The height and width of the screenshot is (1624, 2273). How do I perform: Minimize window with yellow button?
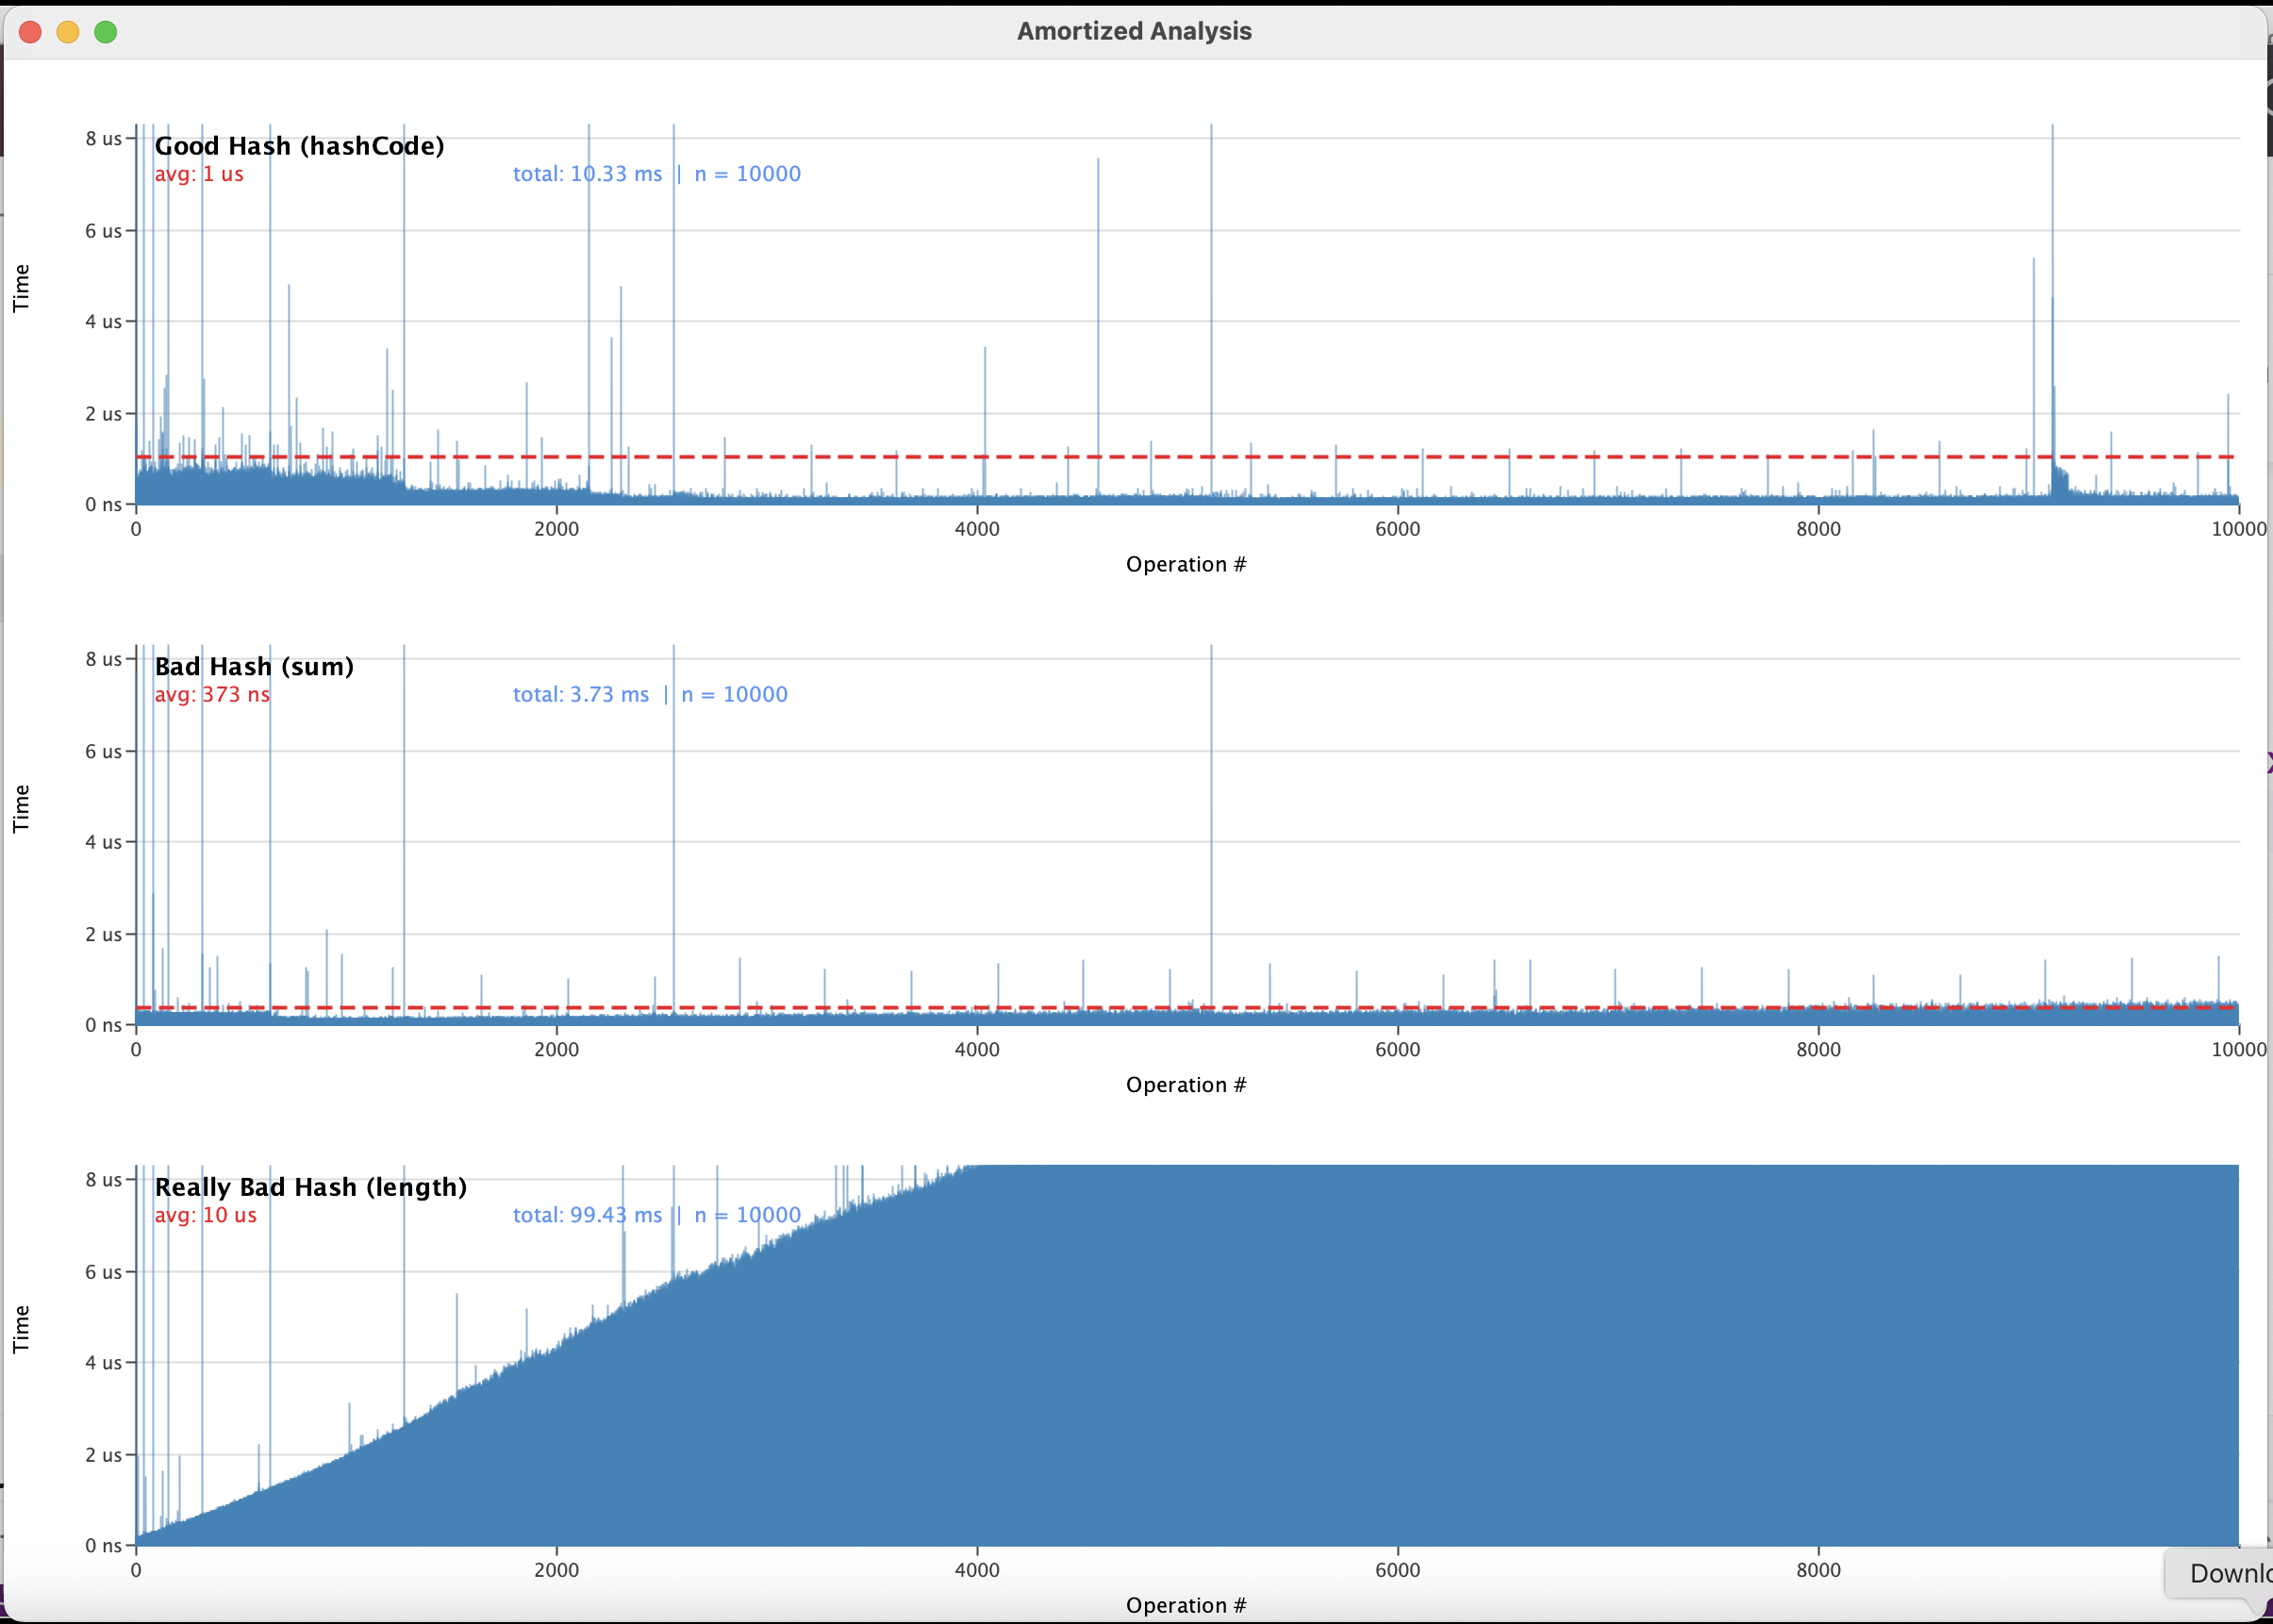68,32
